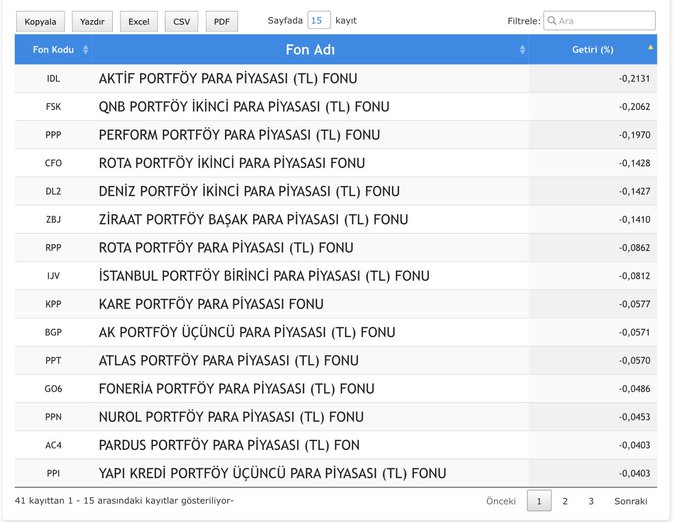The height and width of the screenshot is (522, 680).
Task: Click the Yazdır button
Action: [92, 22]
